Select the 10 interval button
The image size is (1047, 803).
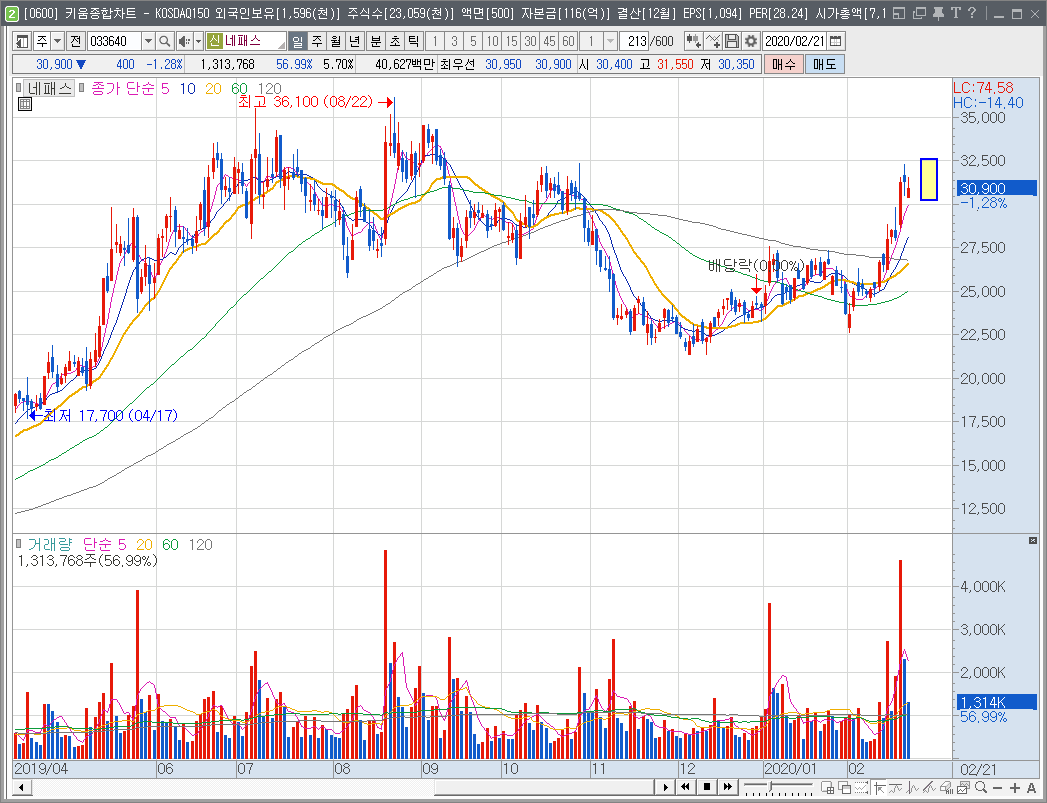tap(492, 41)
